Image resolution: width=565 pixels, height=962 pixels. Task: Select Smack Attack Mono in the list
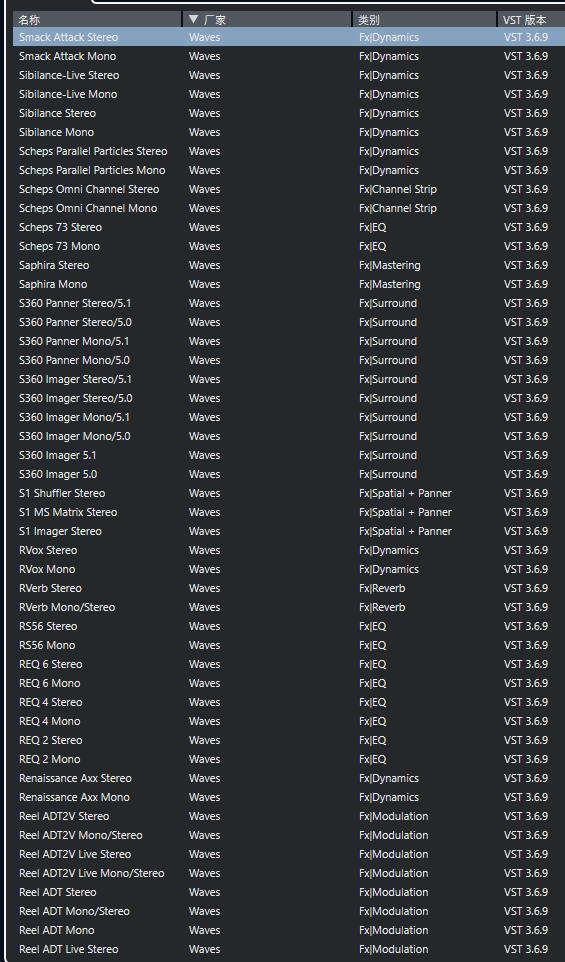pos(289,56)
